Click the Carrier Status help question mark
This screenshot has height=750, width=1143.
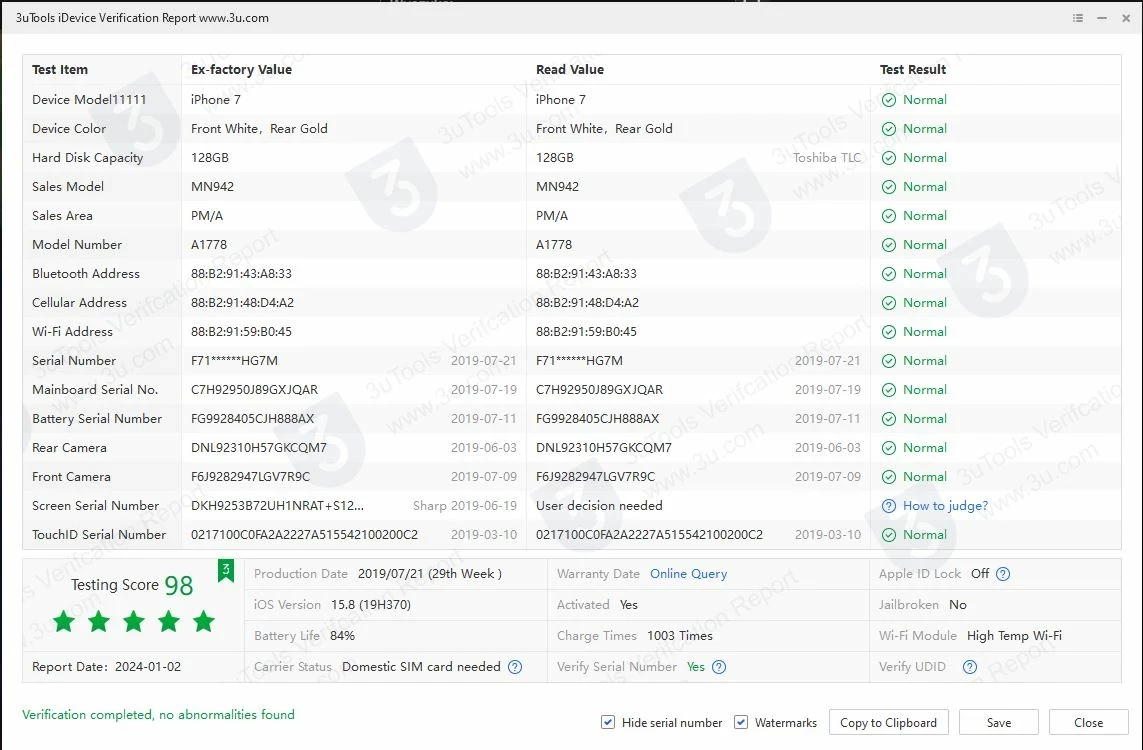pyautogui.click(x=515, y=667)
